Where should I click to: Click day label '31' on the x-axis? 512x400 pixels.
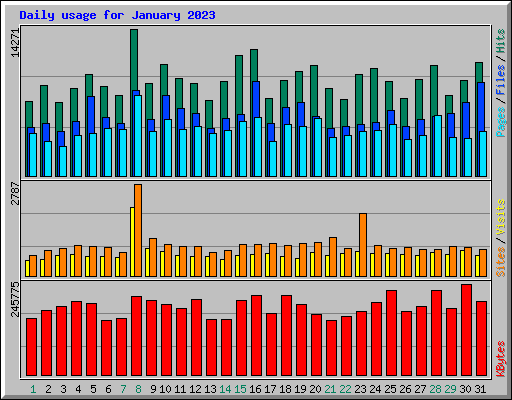click(480, 389)
